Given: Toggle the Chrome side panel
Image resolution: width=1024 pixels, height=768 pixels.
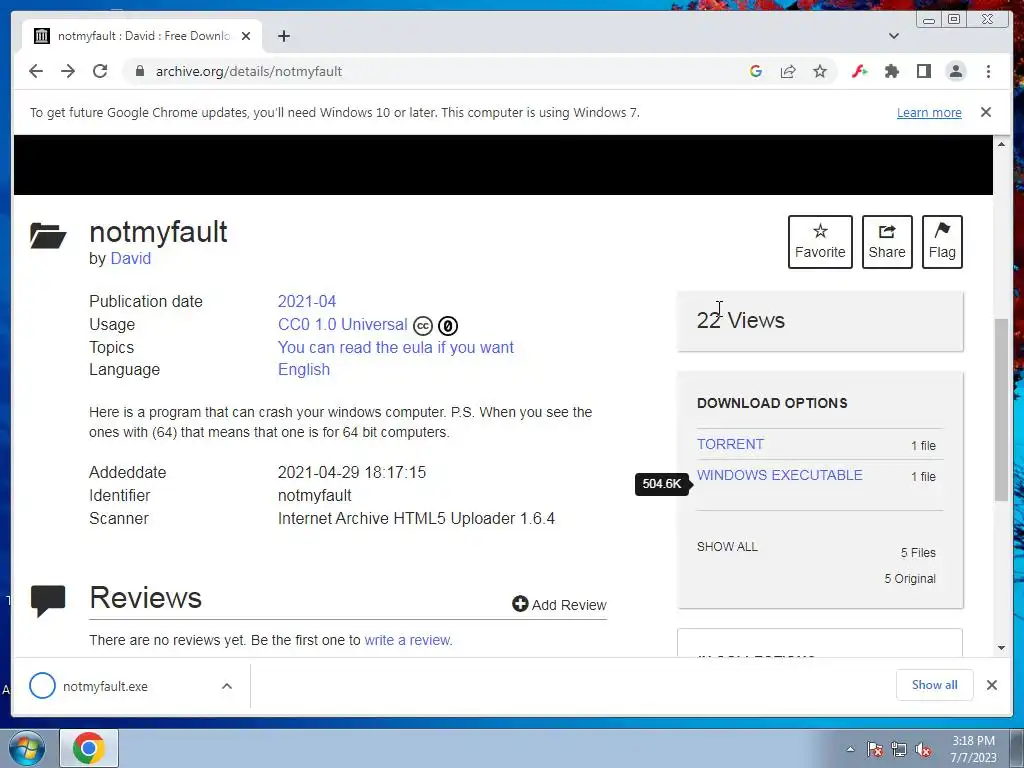Looking at the screenshot, I should 923,71.
